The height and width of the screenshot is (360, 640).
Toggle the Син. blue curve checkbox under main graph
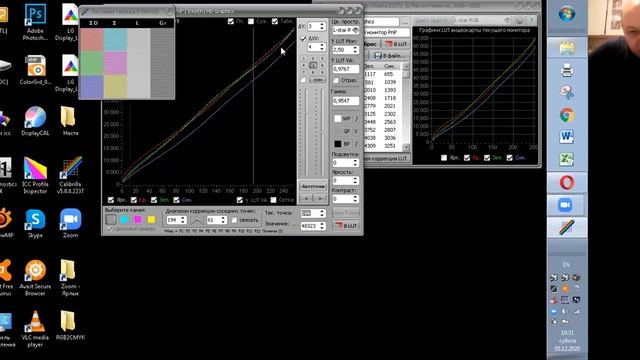point(176,200)
